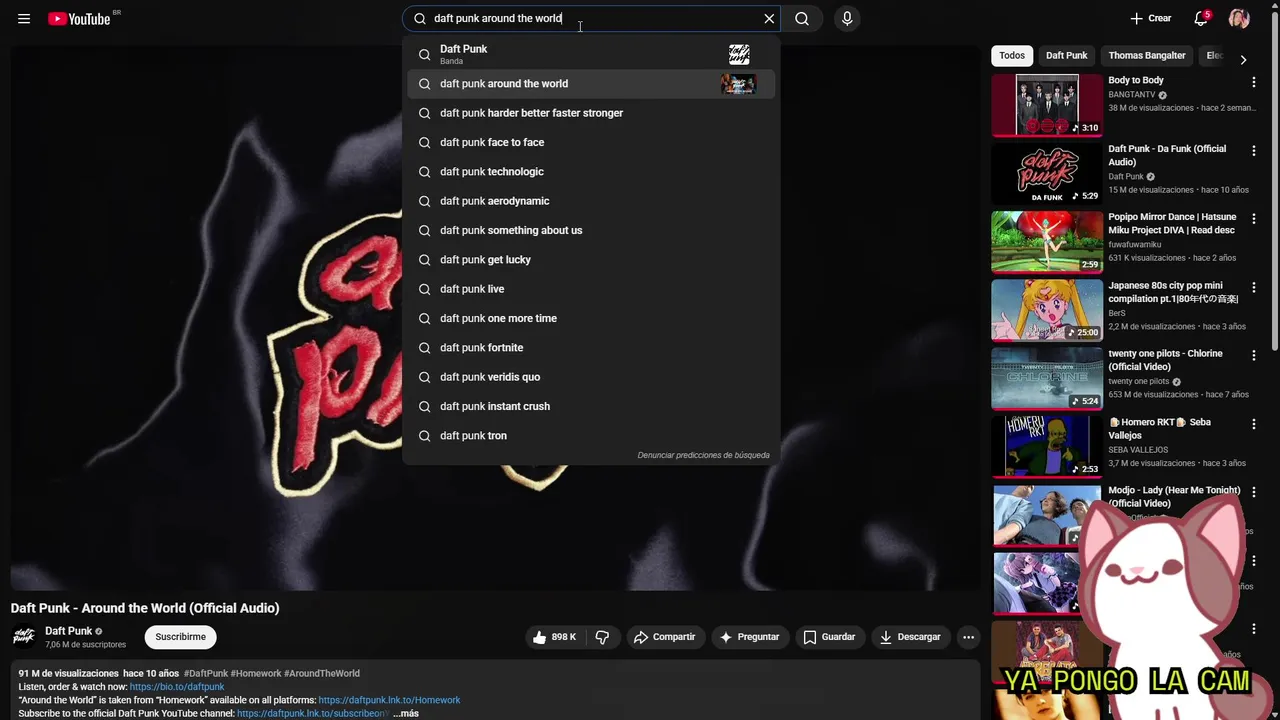Open options for Da Funk video
This screenshot has height=720, width=1280.
pos(1253,150)
